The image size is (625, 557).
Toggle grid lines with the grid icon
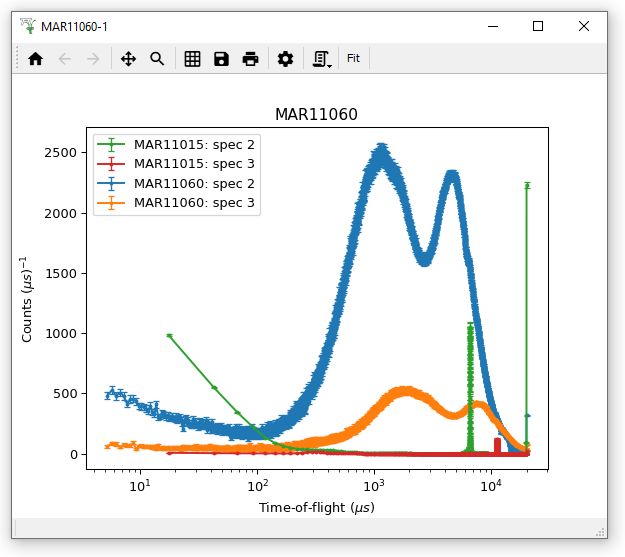point(193,59)
